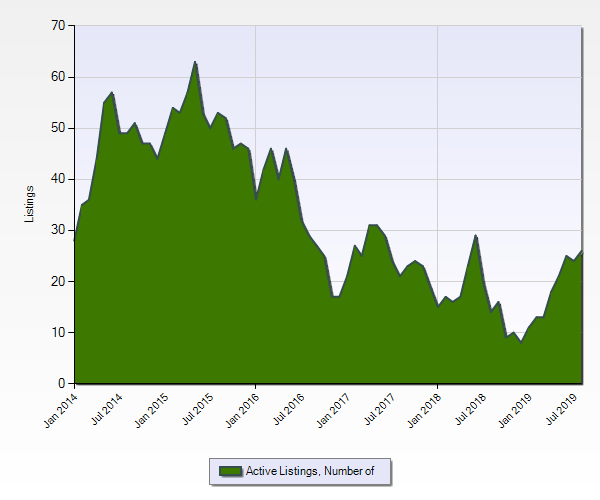This screenshot has width=600, height=500.
Task: Click the '10' y-axis value
Action: [58, 332]
